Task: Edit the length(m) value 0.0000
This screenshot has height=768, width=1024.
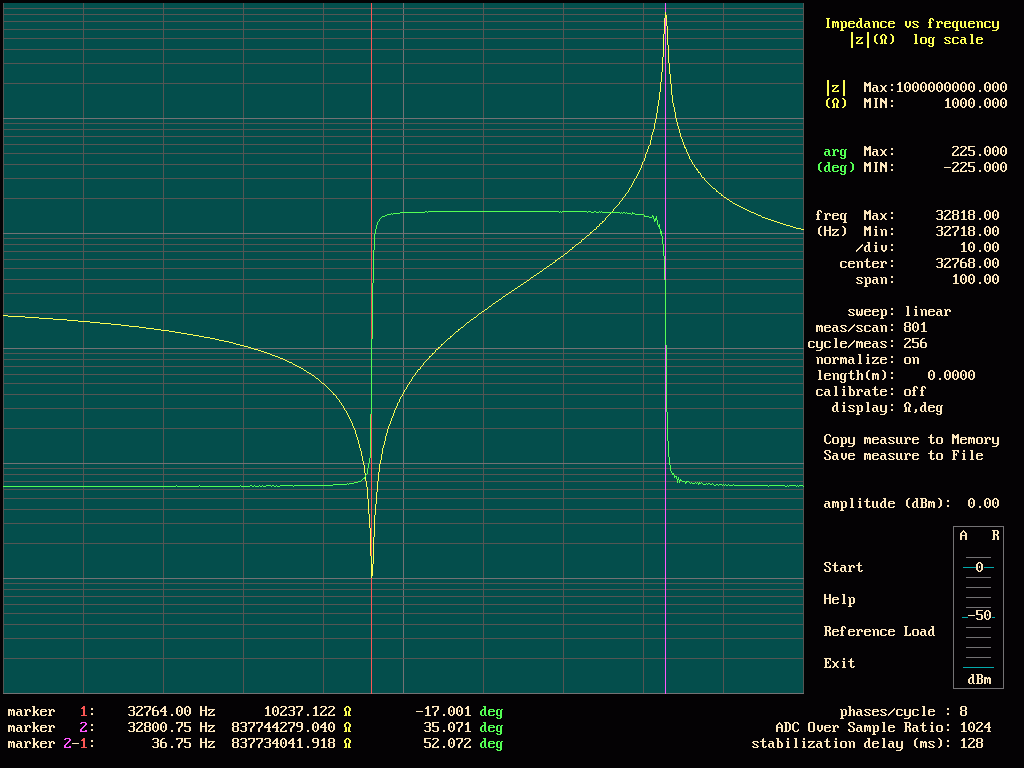Action: point(951,376)
